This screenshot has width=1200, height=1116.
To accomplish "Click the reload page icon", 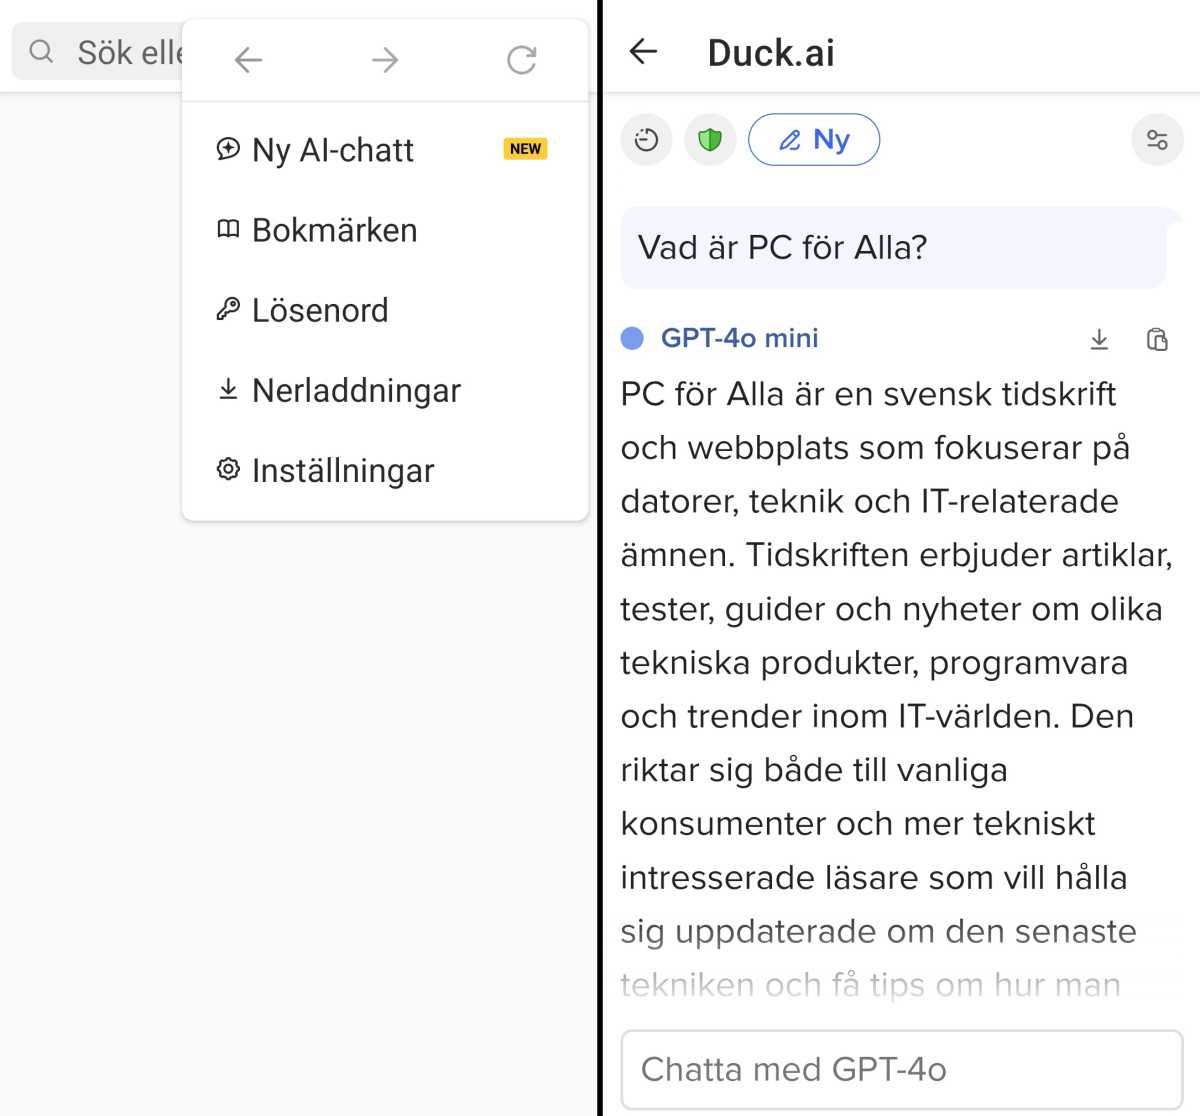I will pos(521,60).
